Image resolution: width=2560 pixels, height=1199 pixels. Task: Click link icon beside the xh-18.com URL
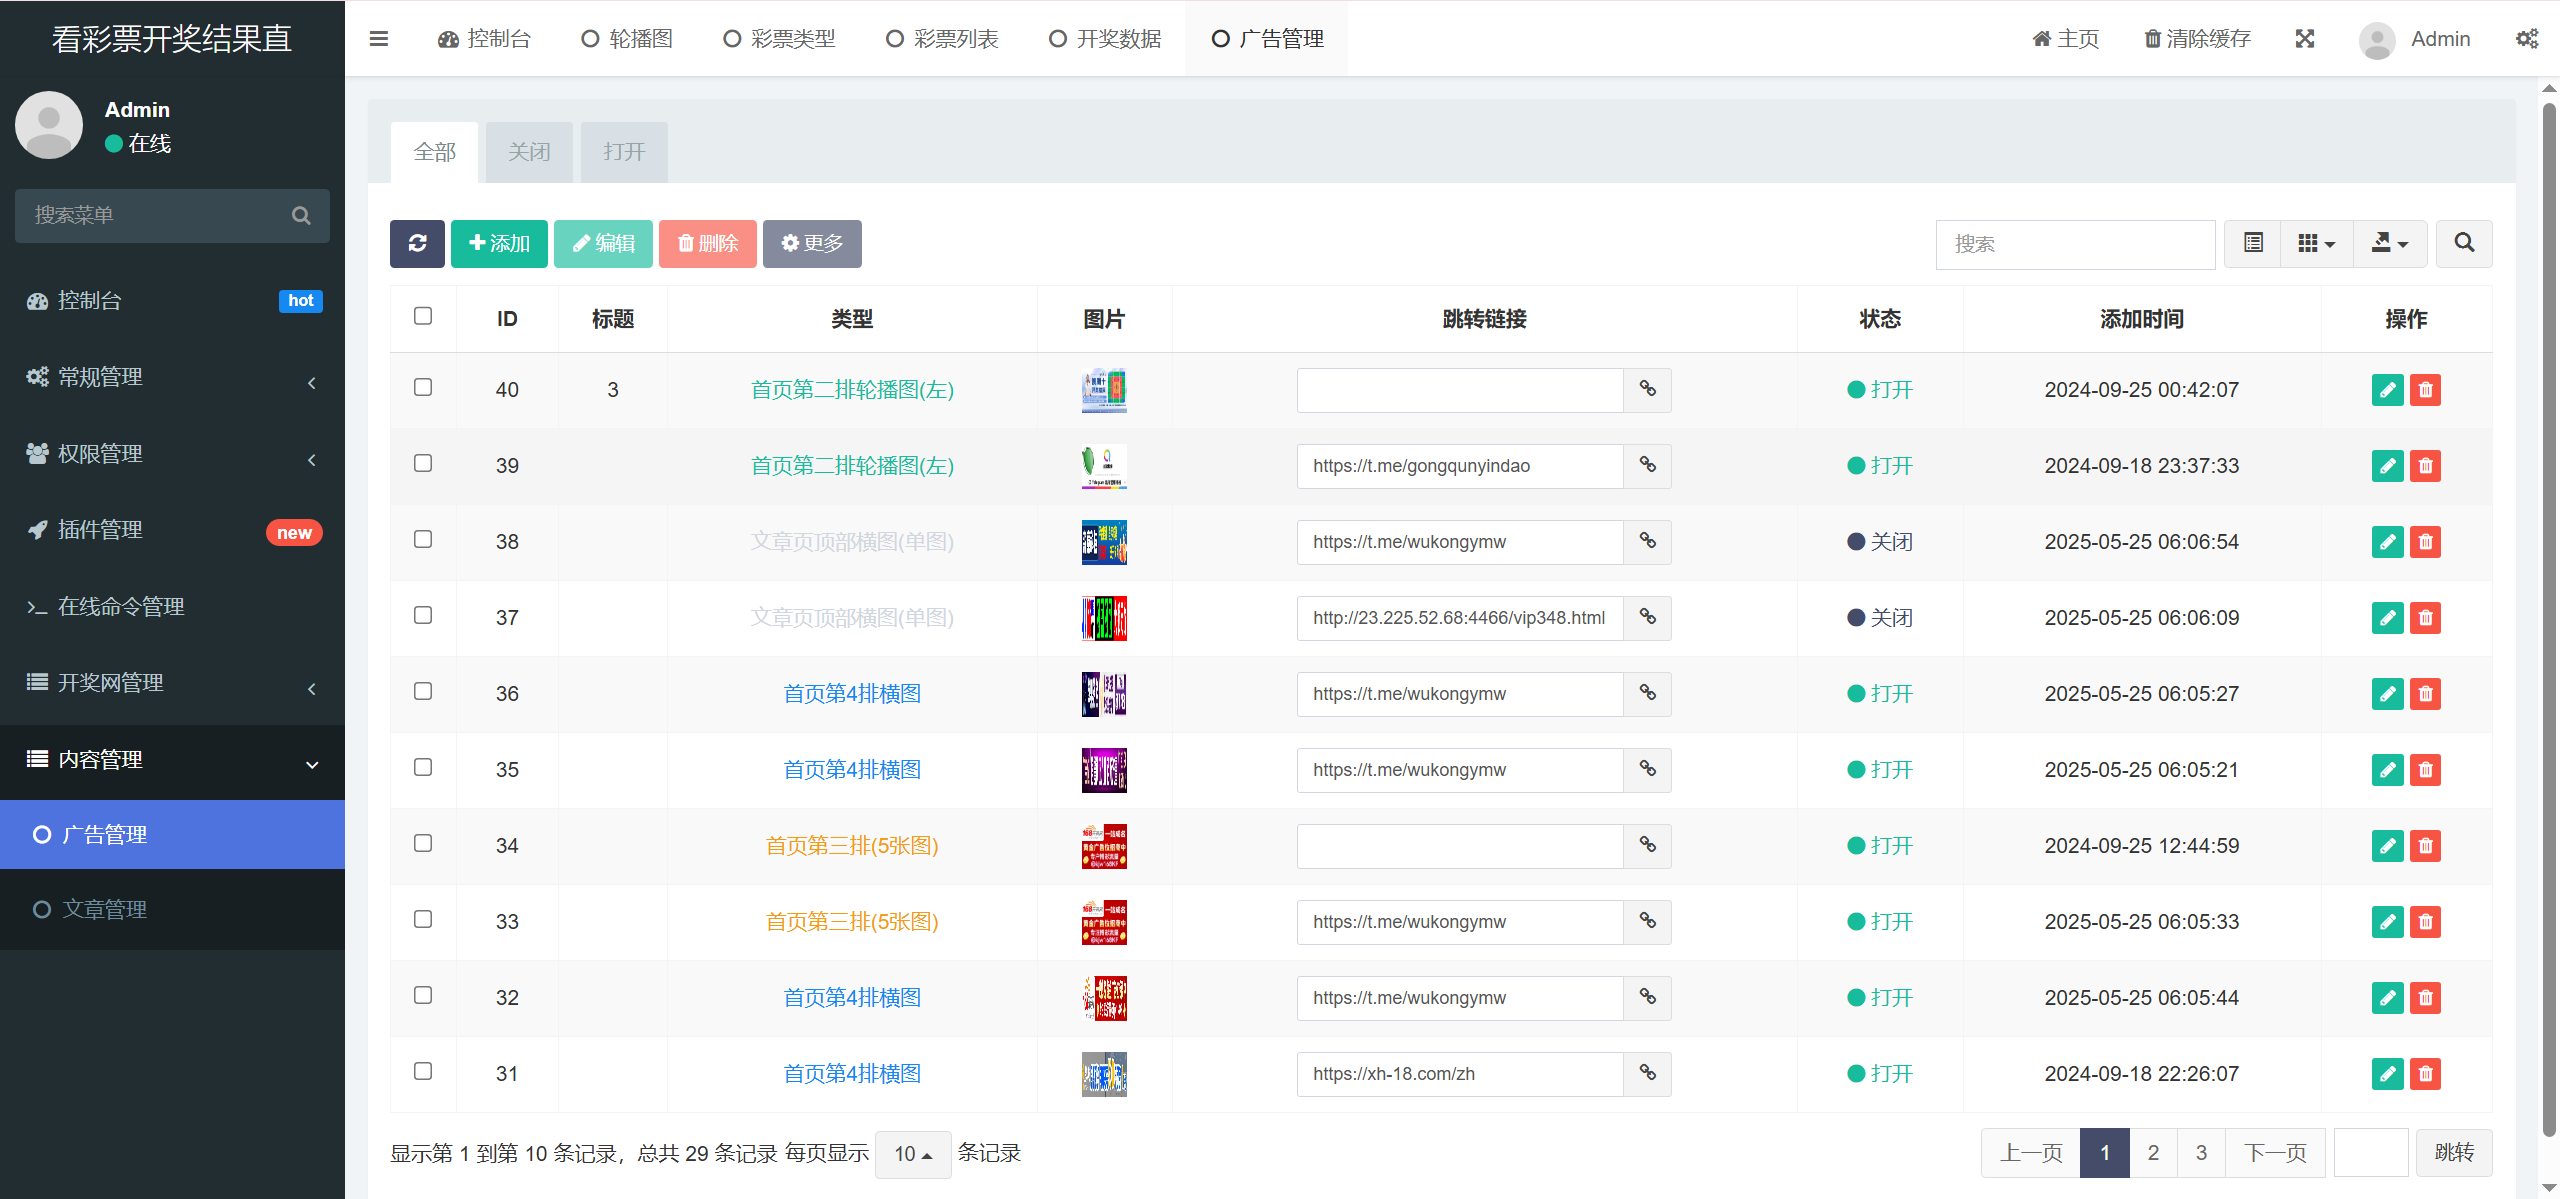(x=1647, y=1073)
